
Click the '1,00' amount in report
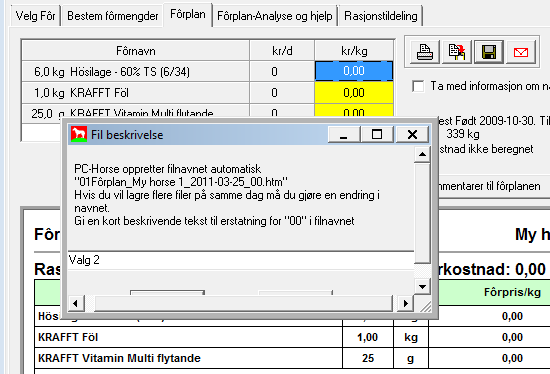[x=367, y=337]
